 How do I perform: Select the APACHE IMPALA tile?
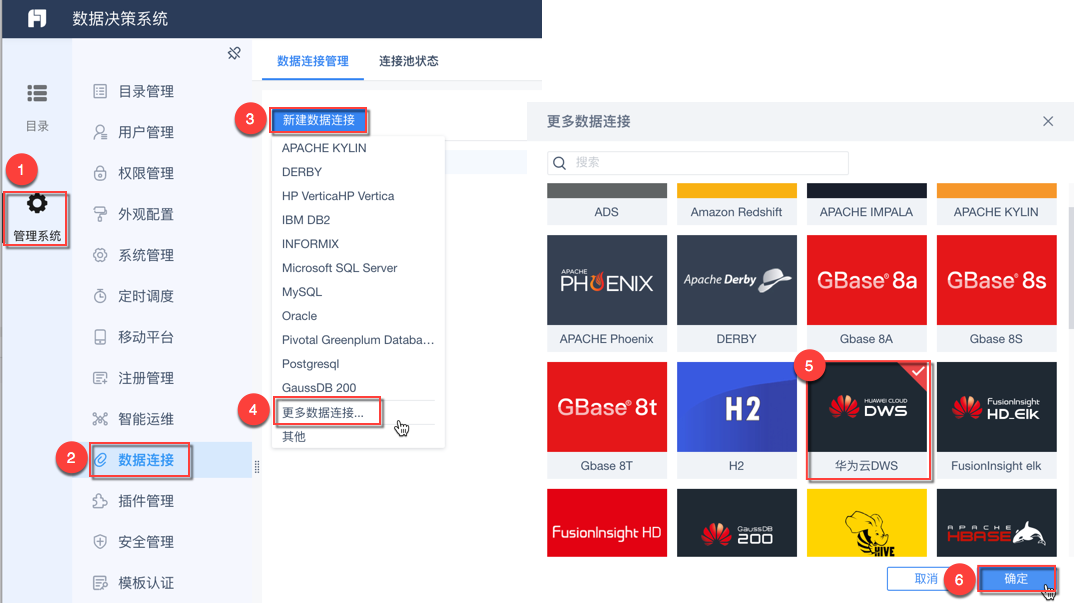(866, 204)
